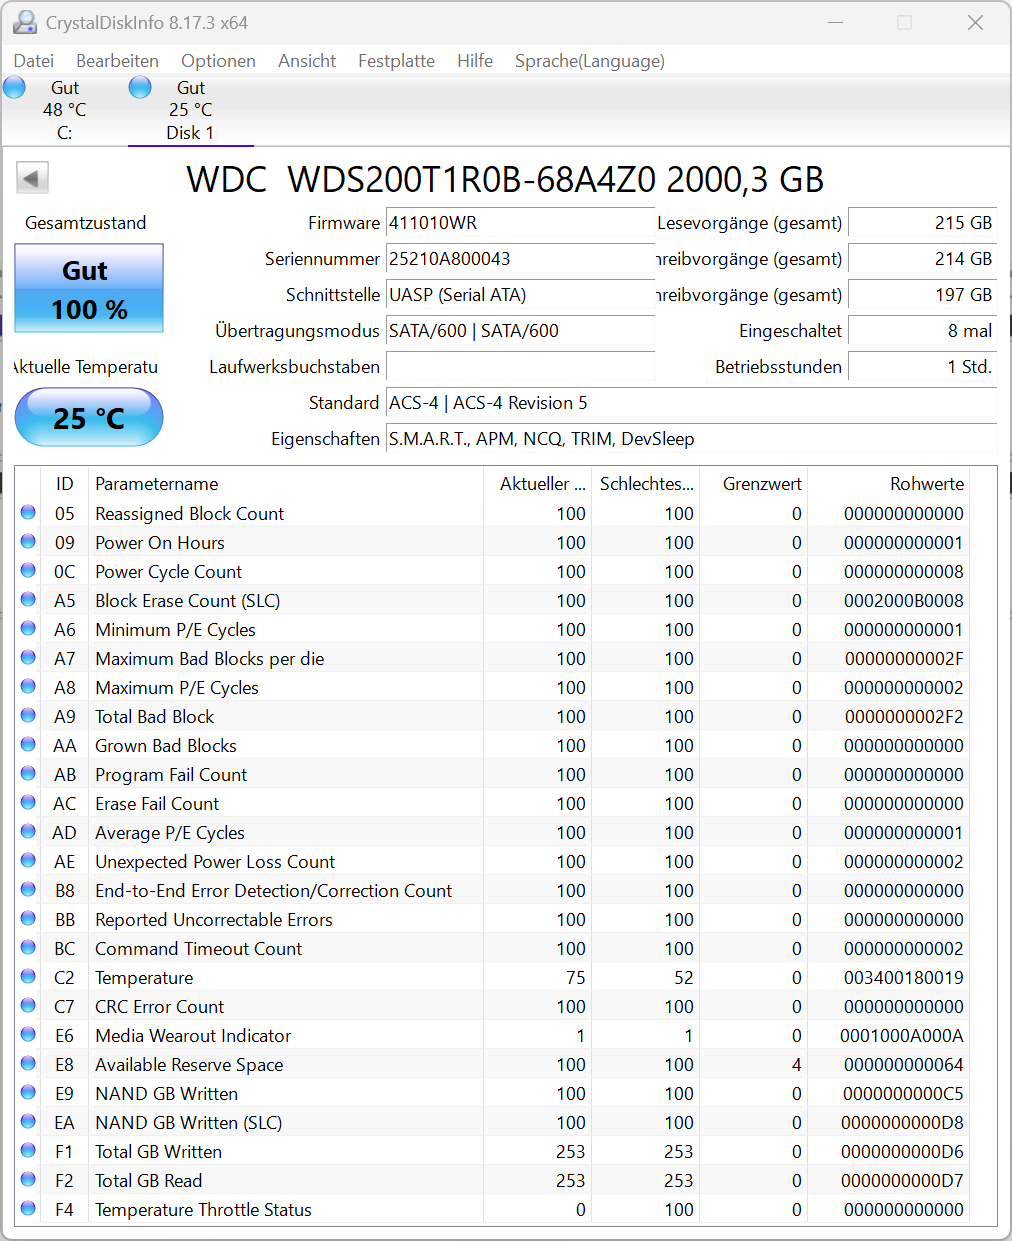This screenshot has width=1012, height=1241.
Task: Click the previous disk arrow button
Action: click(32, 179)
